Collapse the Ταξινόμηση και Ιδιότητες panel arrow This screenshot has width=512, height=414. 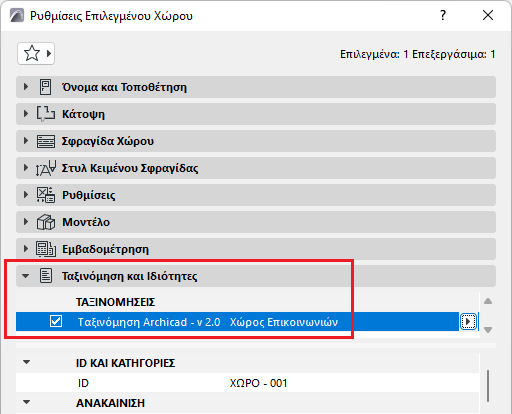(x=25, y=276)
